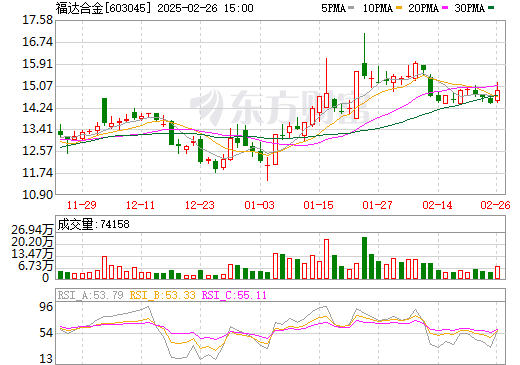Click the 01-03 date axis label
Image resolution: width=520 pixels, height=365 pixels.
pos(259,205)
